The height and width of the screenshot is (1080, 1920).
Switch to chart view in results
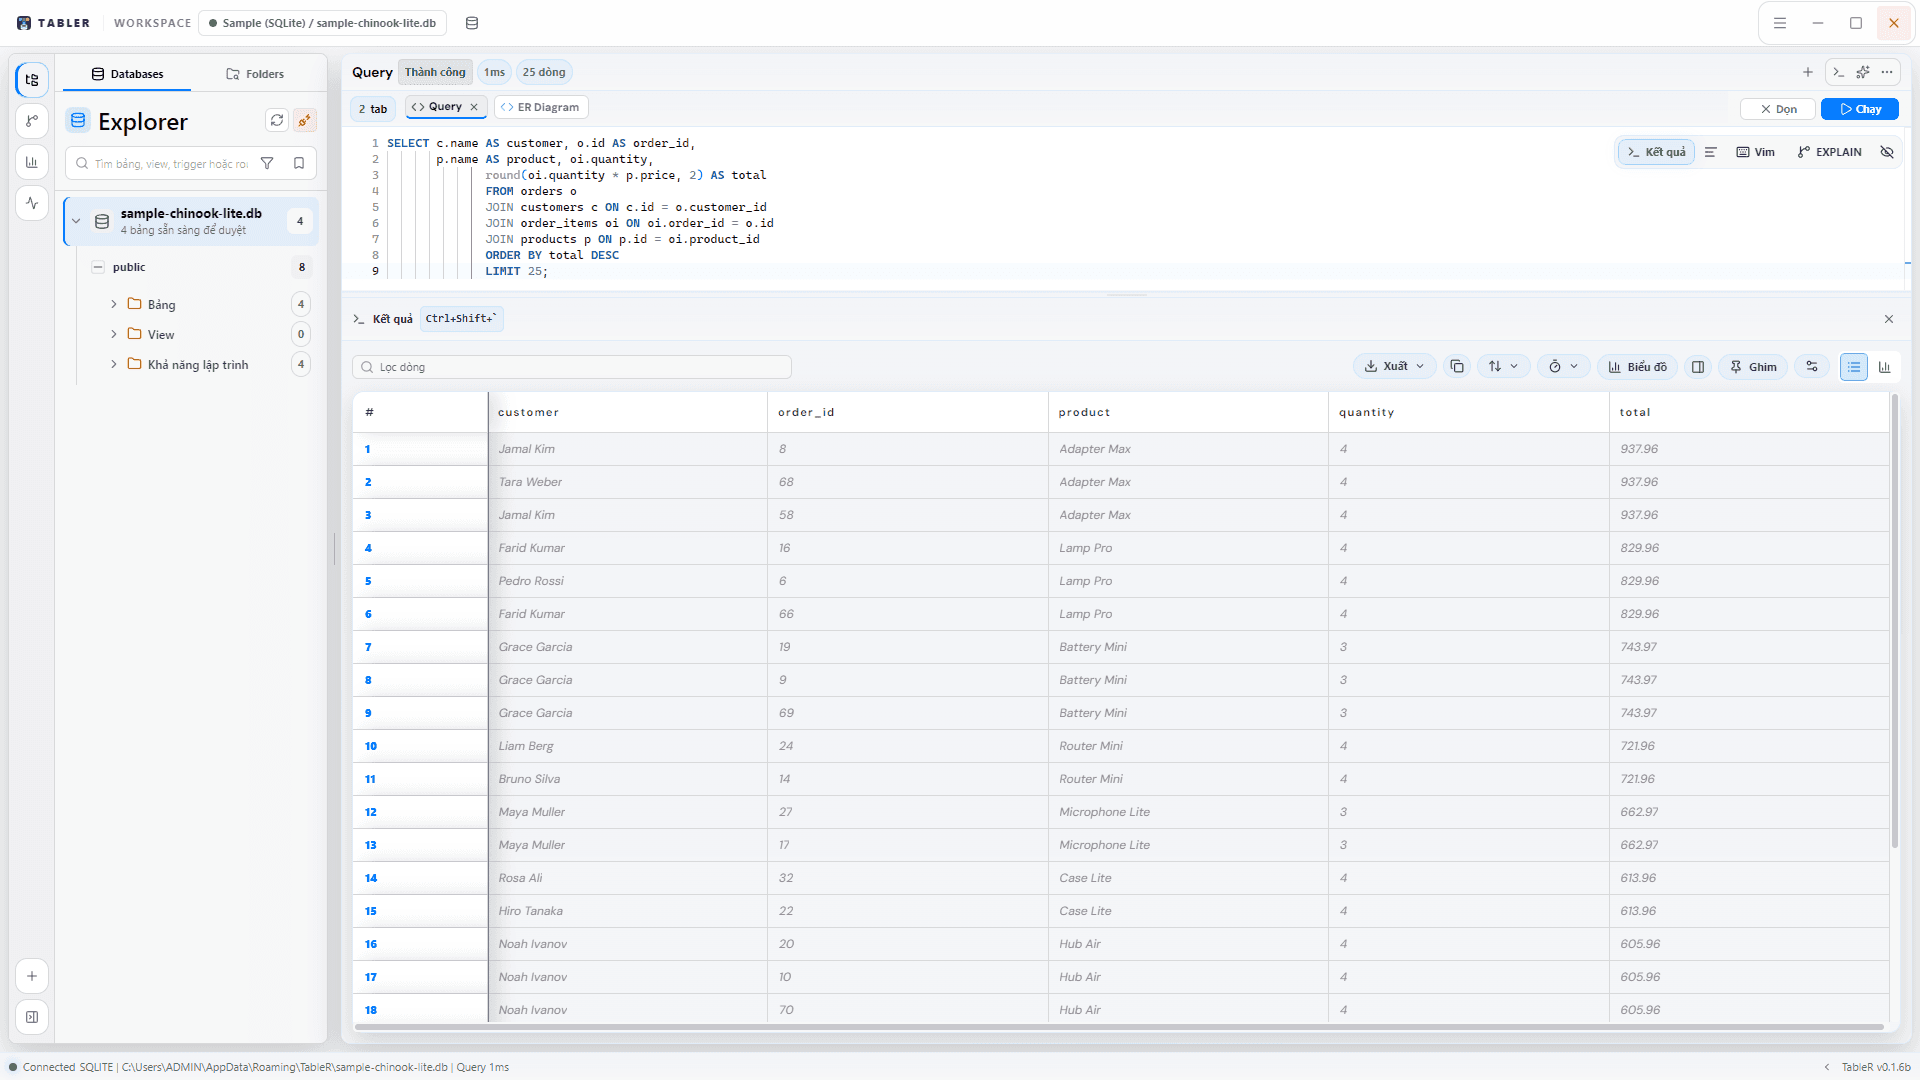point(1885,367)
